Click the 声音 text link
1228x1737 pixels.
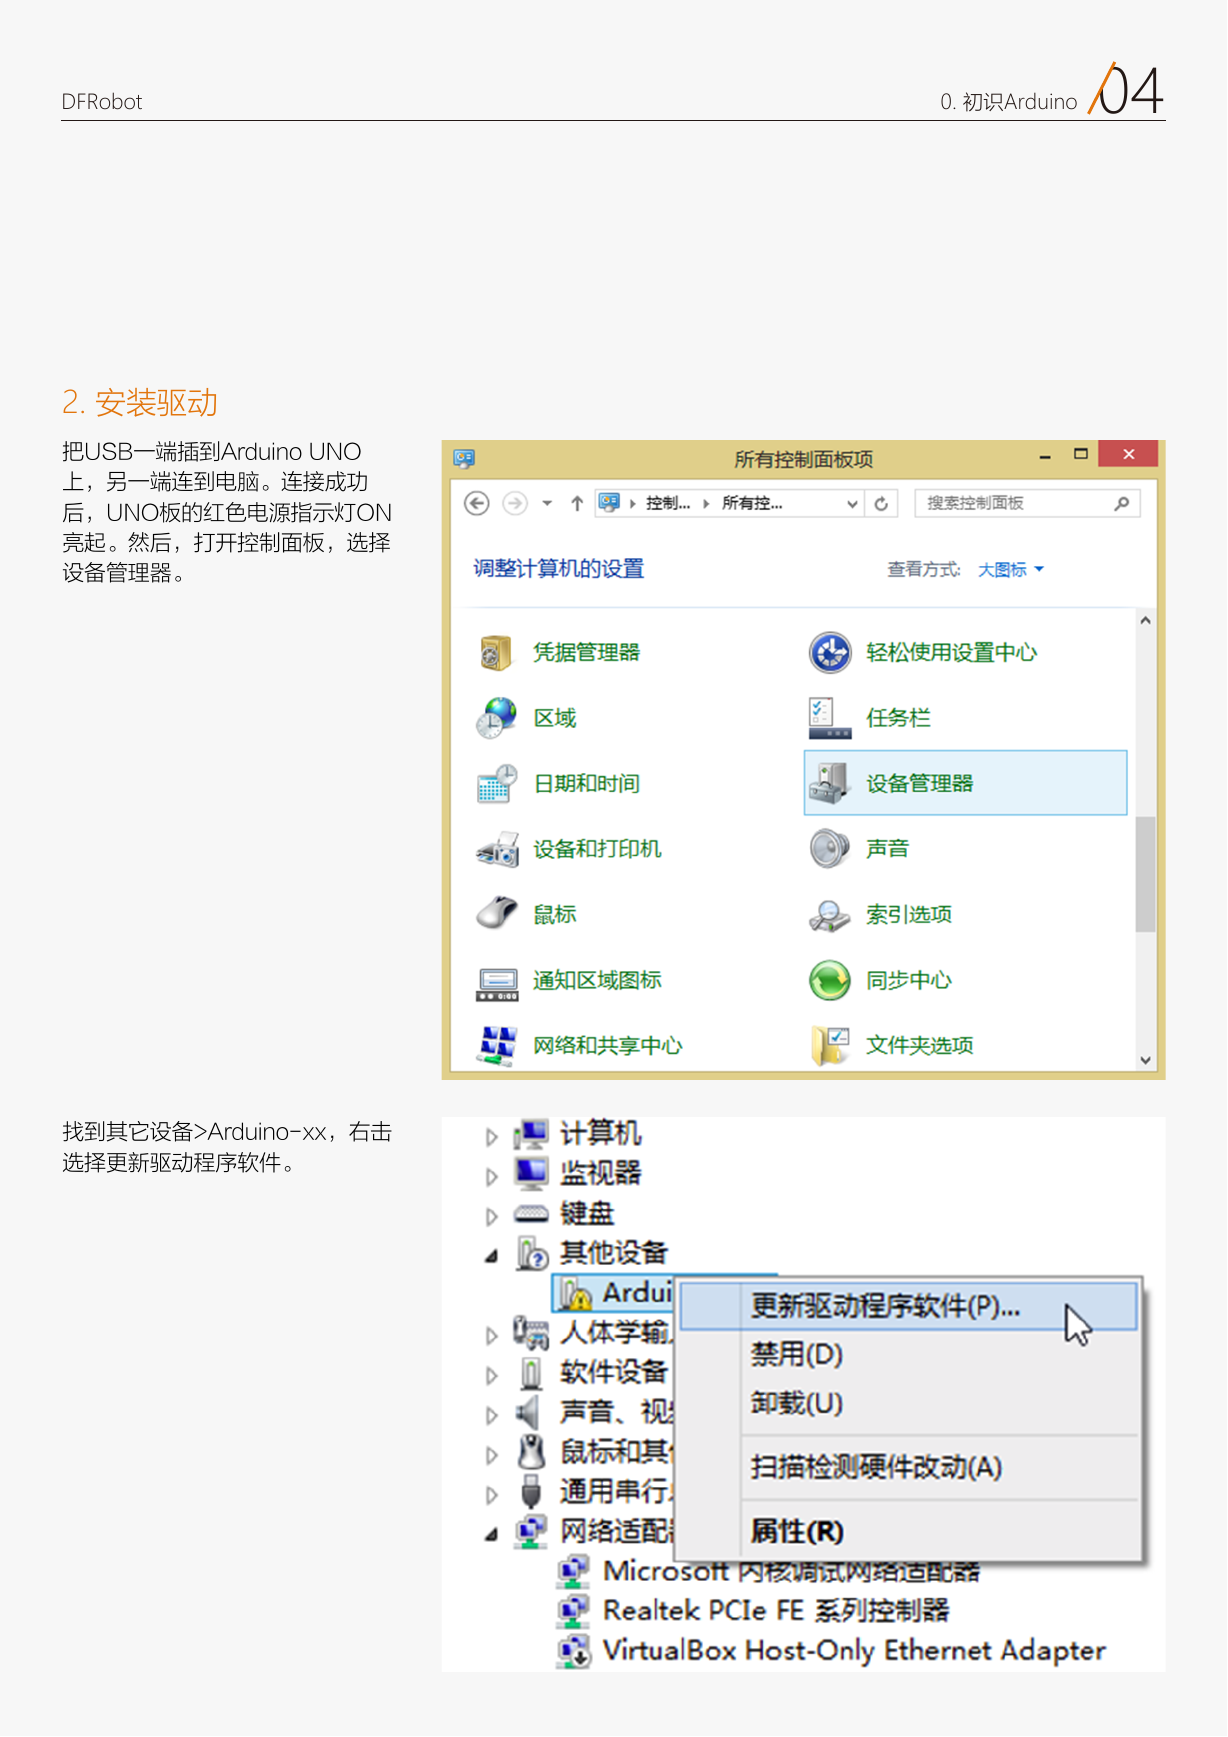pos(887,849)
